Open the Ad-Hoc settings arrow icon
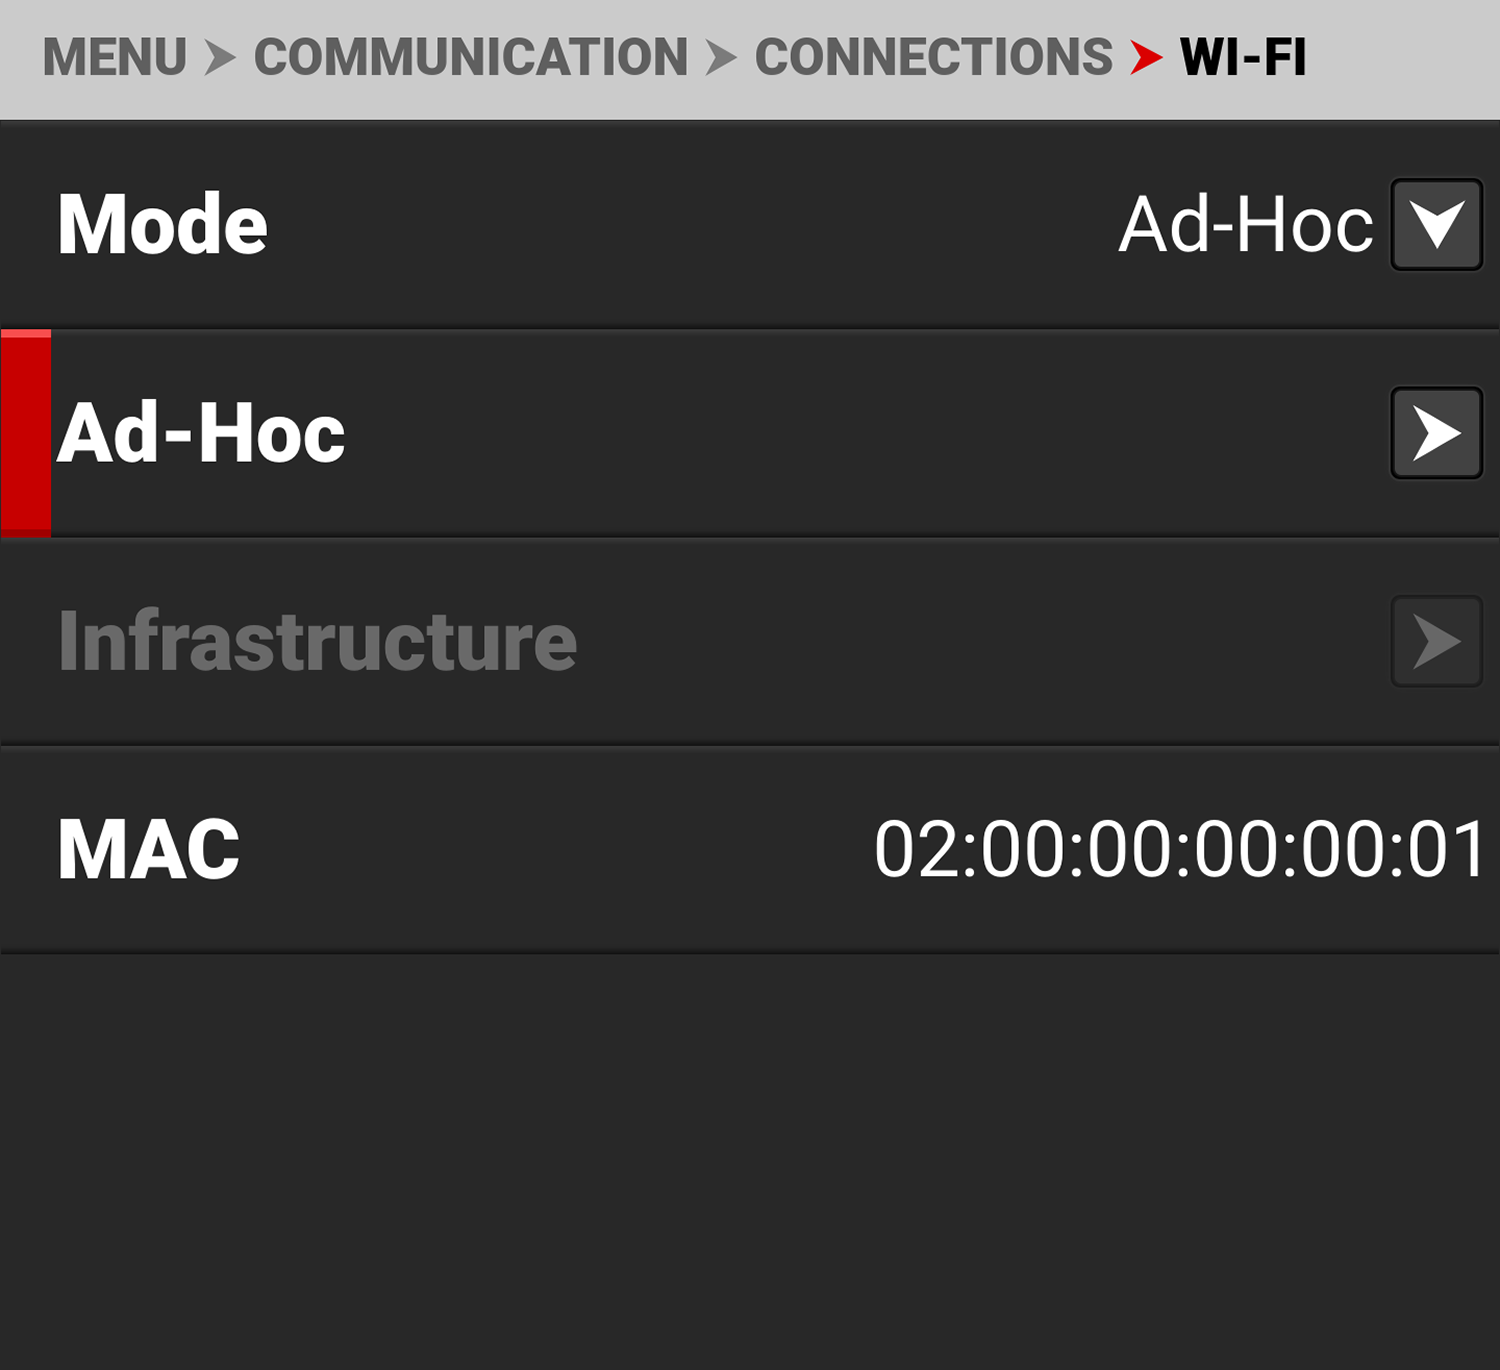Viewport: 1500px width, 1370px height. coord(1436,432)
